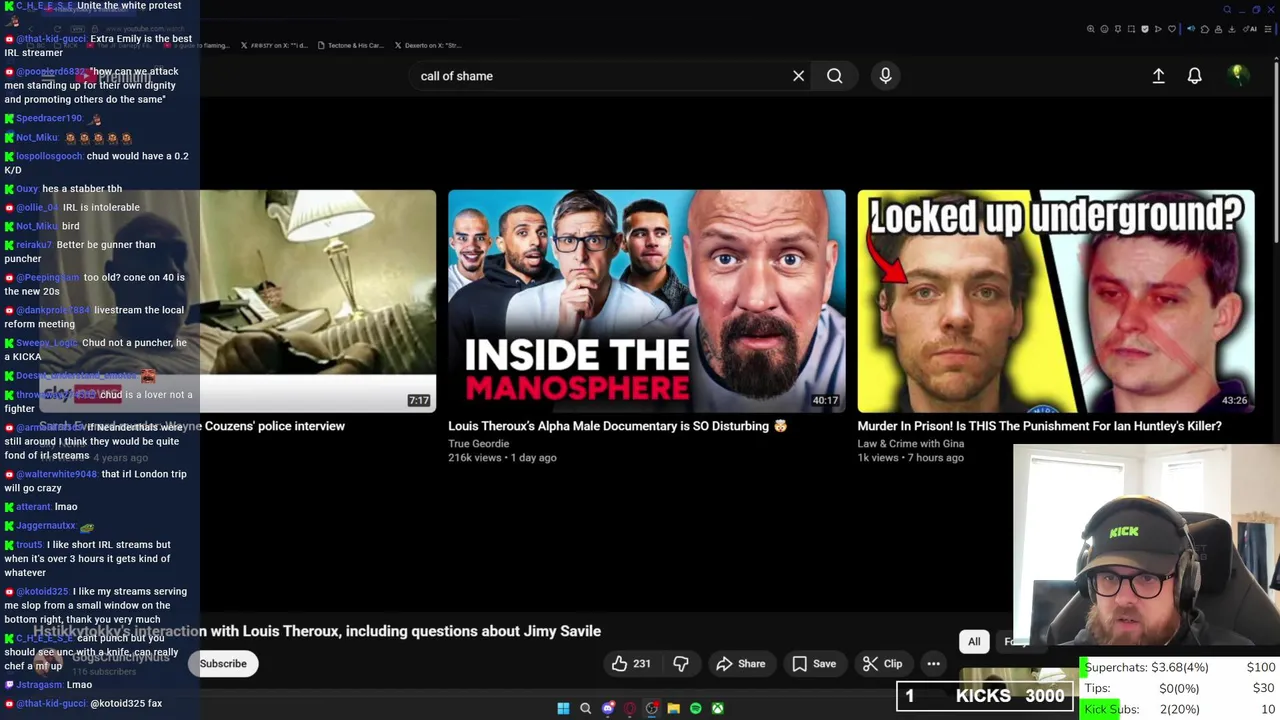Open the 'Locked up underground?' video thumbnail
1280x720 pixels.
[x=1056, y=301]
